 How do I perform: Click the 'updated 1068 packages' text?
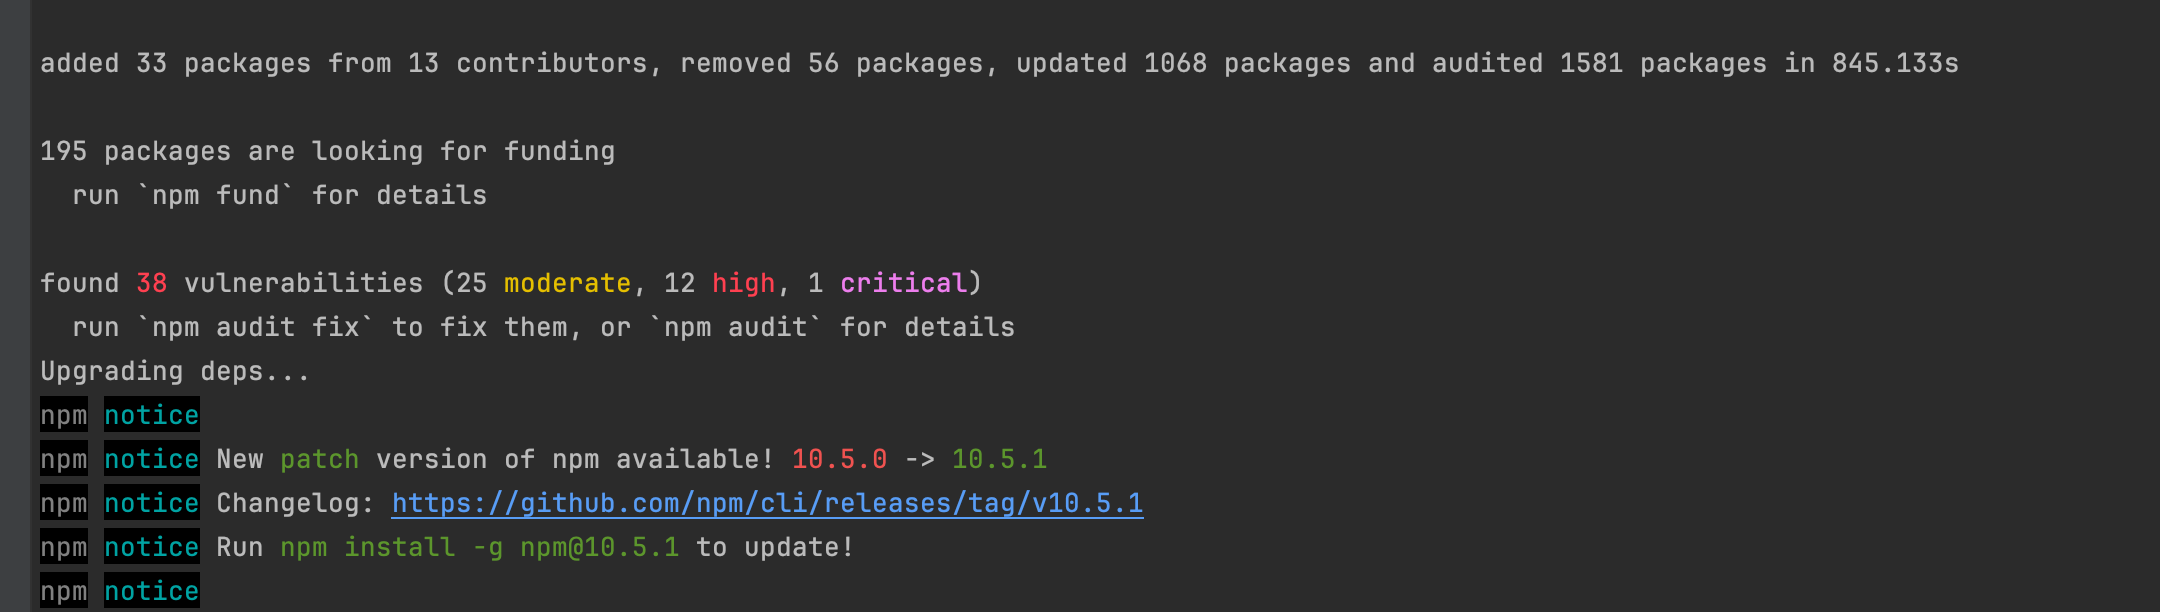click(x=1183, y=63)
